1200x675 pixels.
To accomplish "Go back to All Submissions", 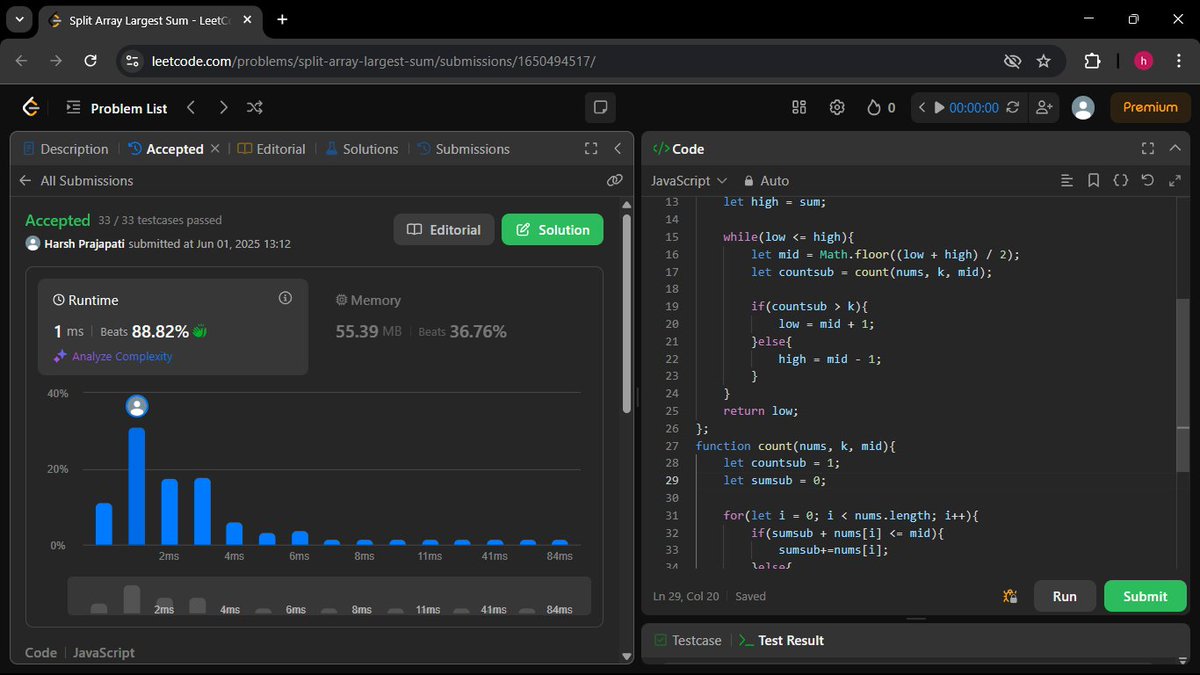I will point(76,181).
